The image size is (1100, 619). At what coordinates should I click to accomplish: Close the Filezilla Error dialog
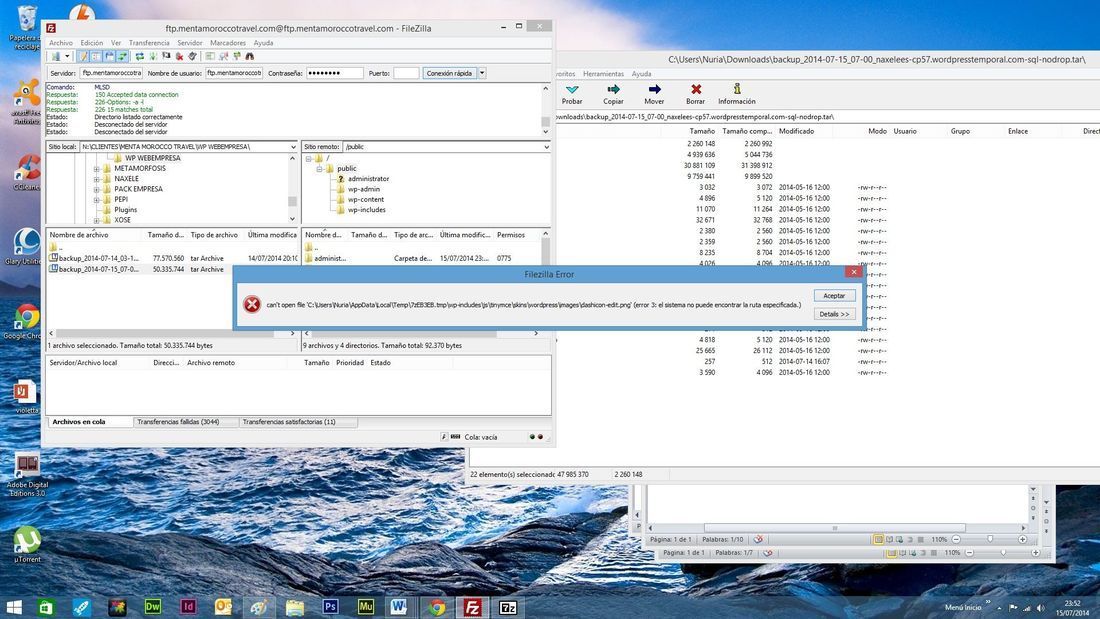853,272
